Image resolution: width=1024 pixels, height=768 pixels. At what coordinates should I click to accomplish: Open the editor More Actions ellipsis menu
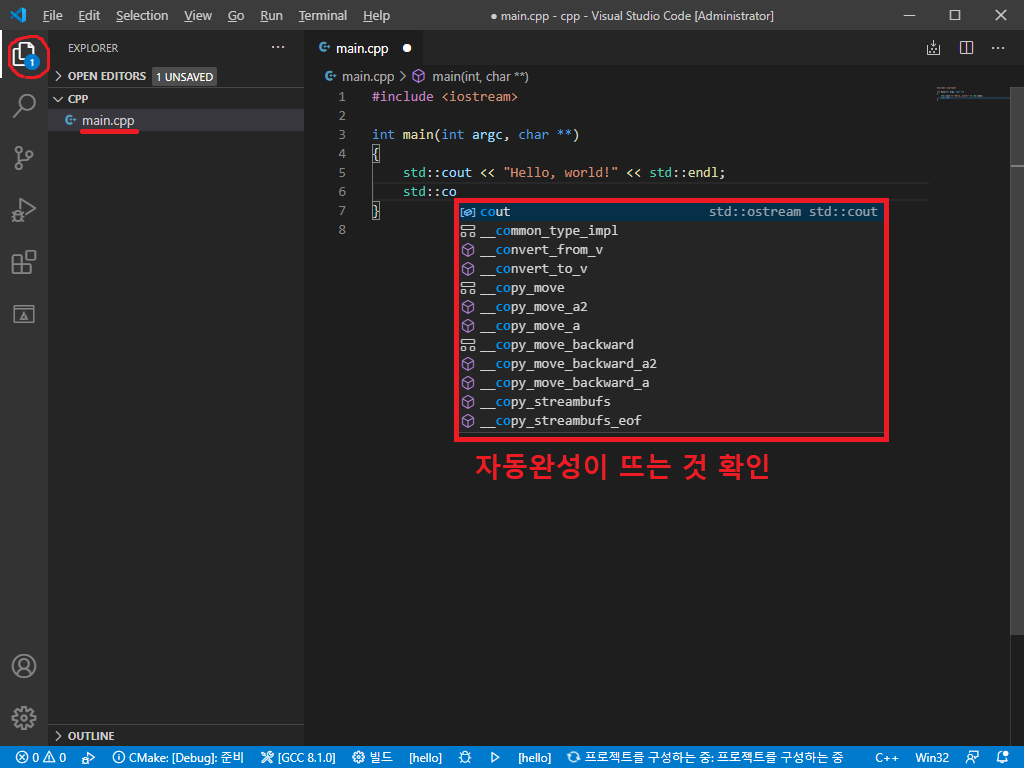998,48
